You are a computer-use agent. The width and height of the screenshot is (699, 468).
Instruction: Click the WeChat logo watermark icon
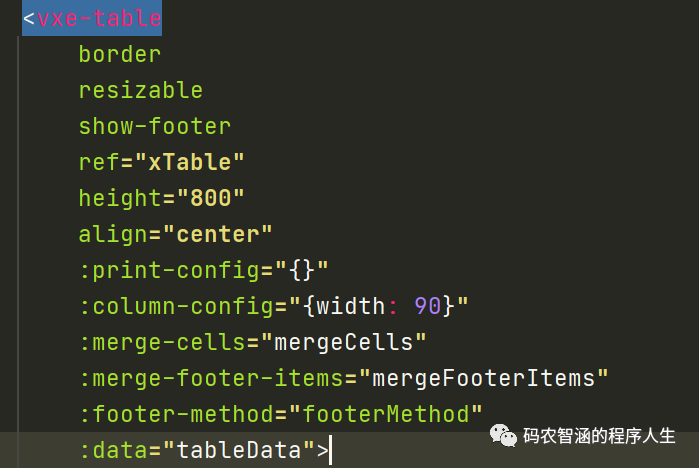(502, 437)
